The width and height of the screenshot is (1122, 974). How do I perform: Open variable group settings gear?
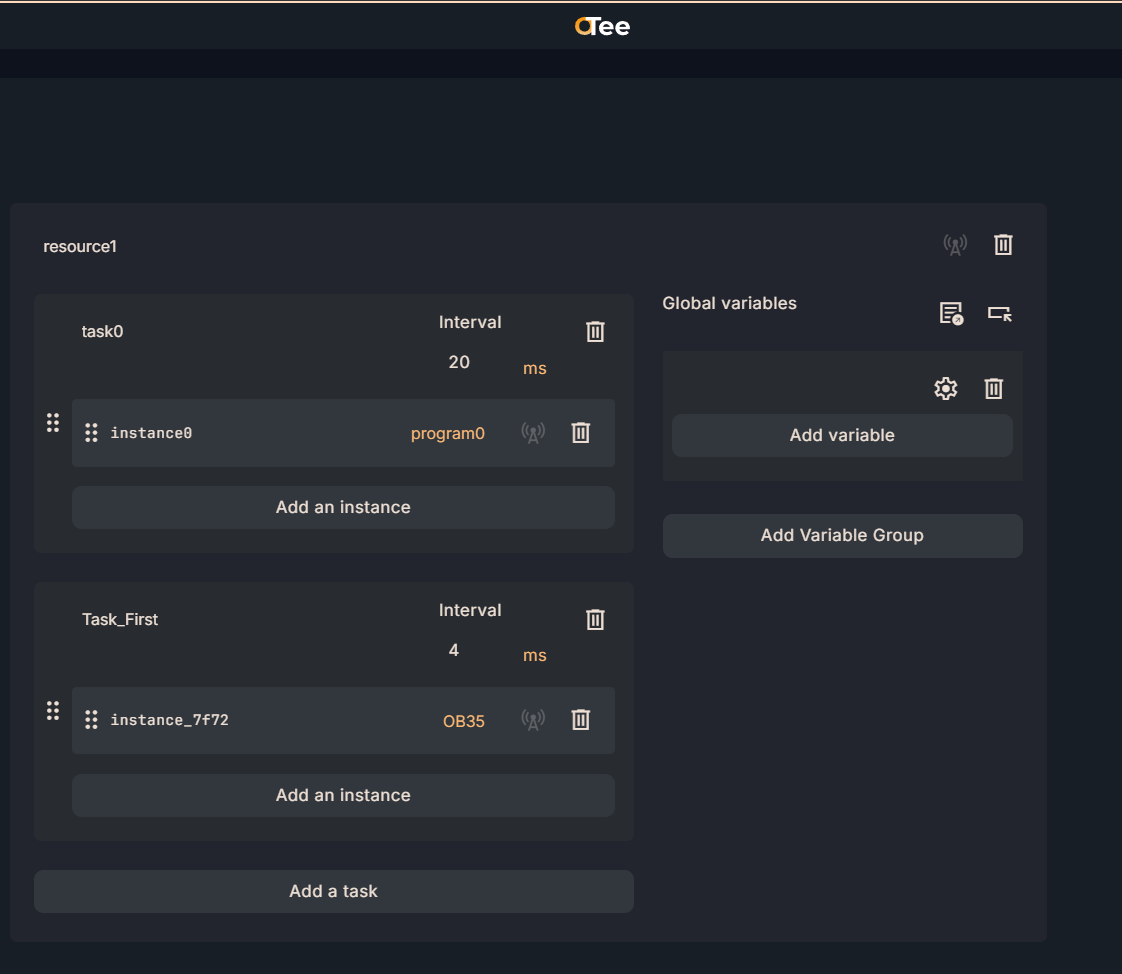(945, 389)
